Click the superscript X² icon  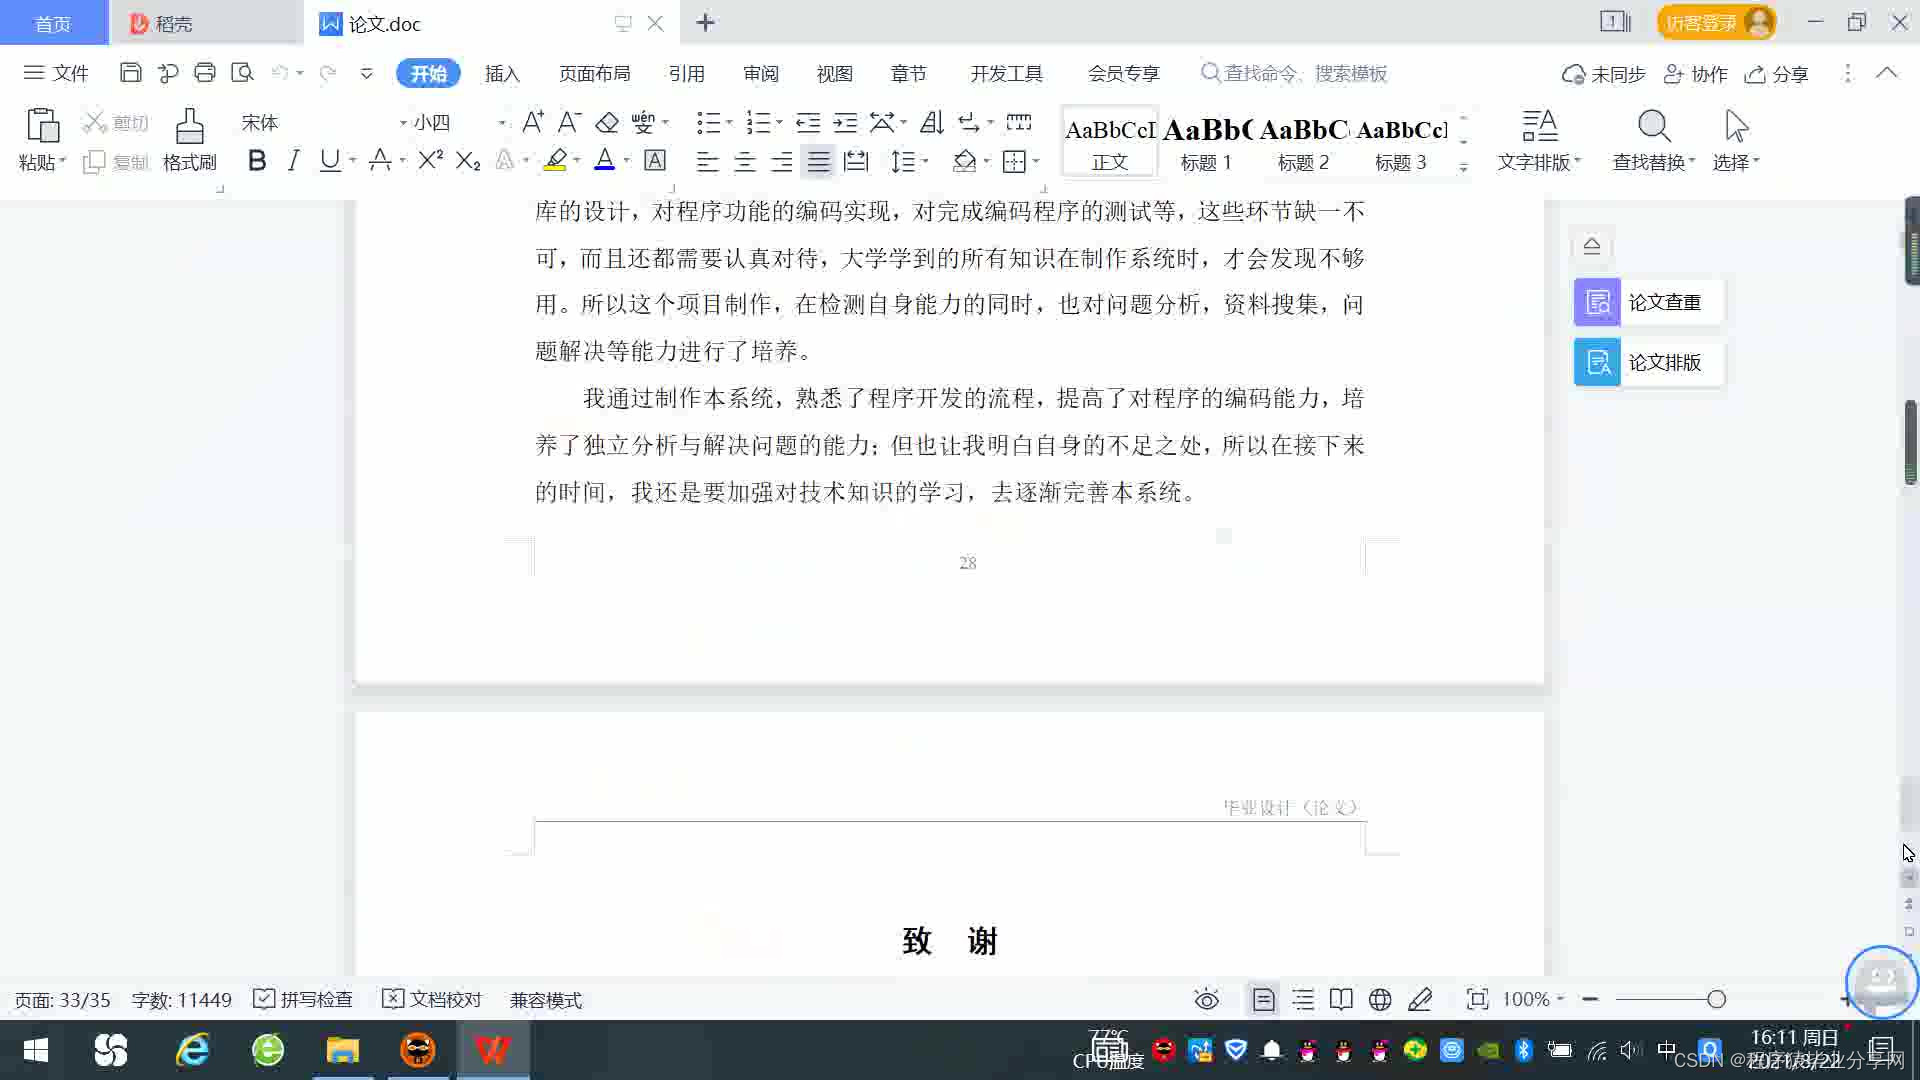tap(430, 161)
